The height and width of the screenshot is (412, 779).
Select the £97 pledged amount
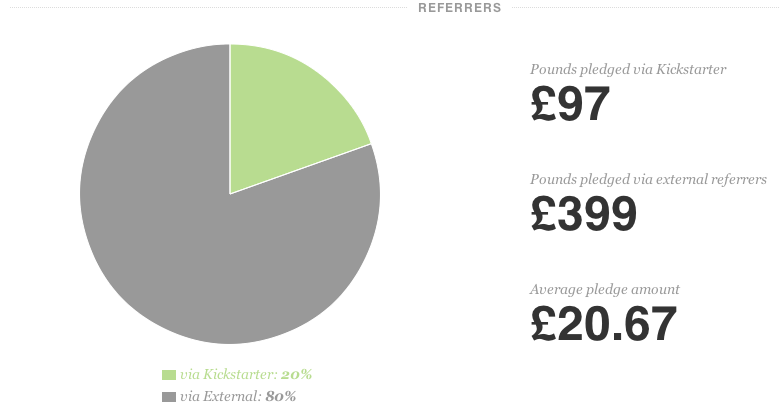[x=570, y=103]
